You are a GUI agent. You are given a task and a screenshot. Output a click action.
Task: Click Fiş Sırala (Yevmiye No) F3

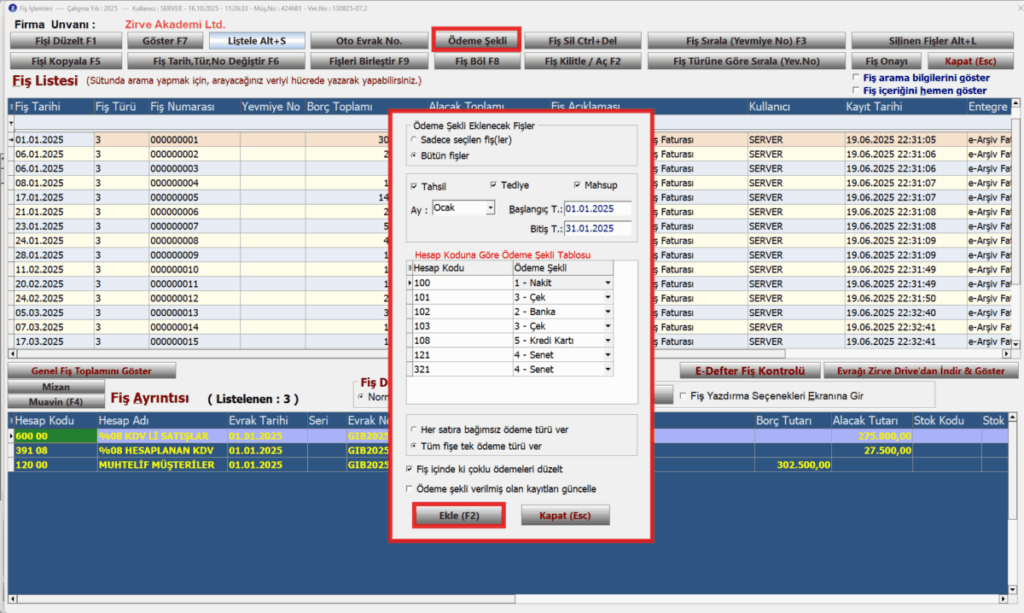pos(746,40)
